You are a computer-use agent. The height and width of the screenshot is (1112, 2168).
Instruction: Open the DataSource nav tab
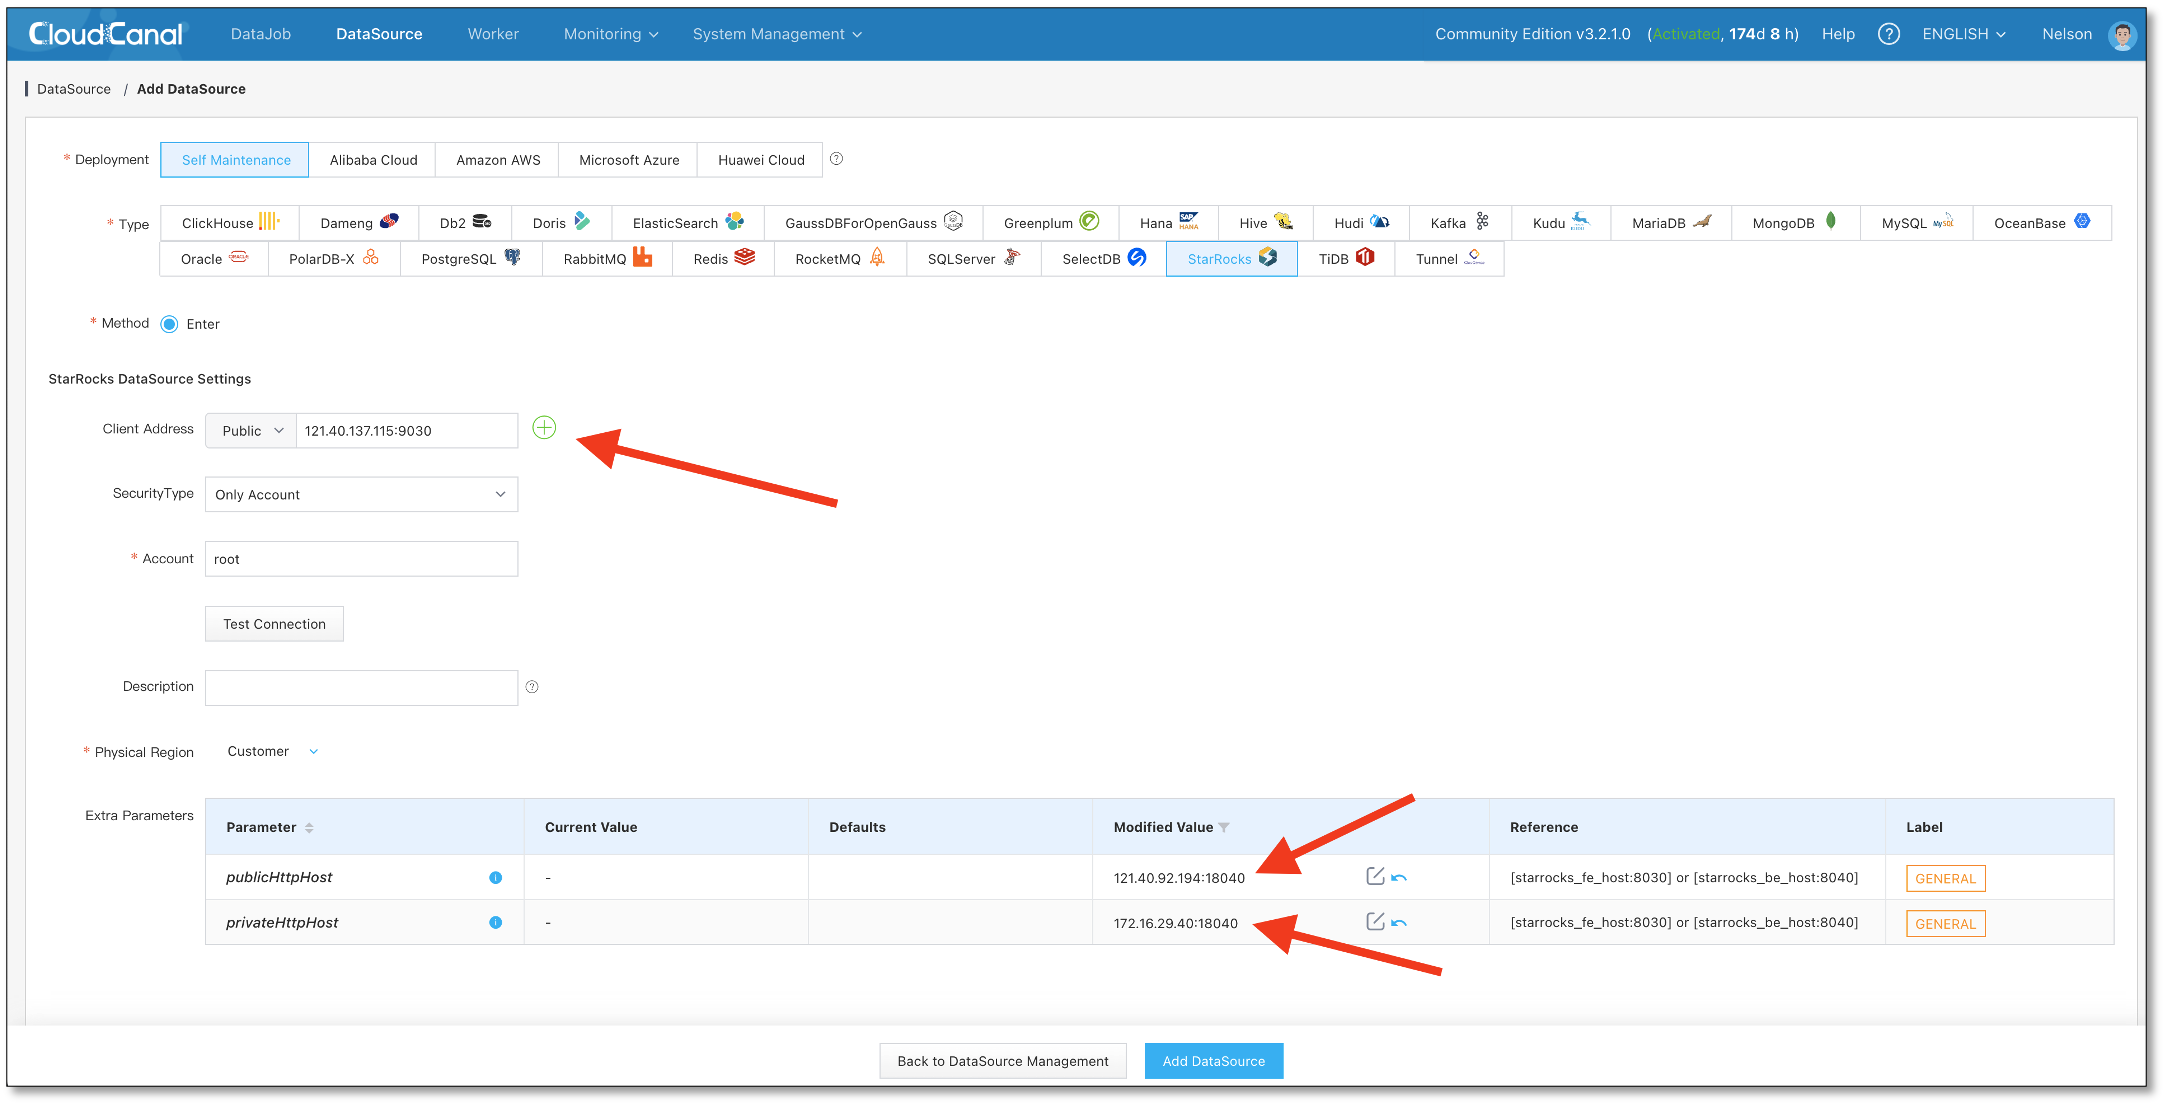click(379, 34)
